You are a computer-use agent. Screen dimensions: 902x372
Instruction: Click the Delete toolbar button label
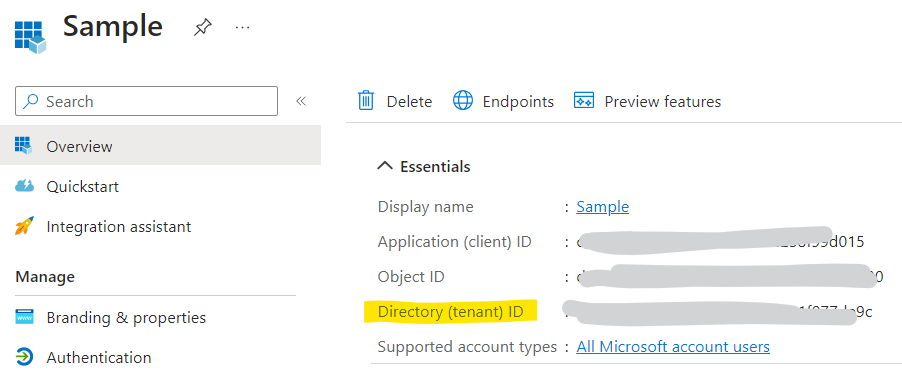click(409, 102)
